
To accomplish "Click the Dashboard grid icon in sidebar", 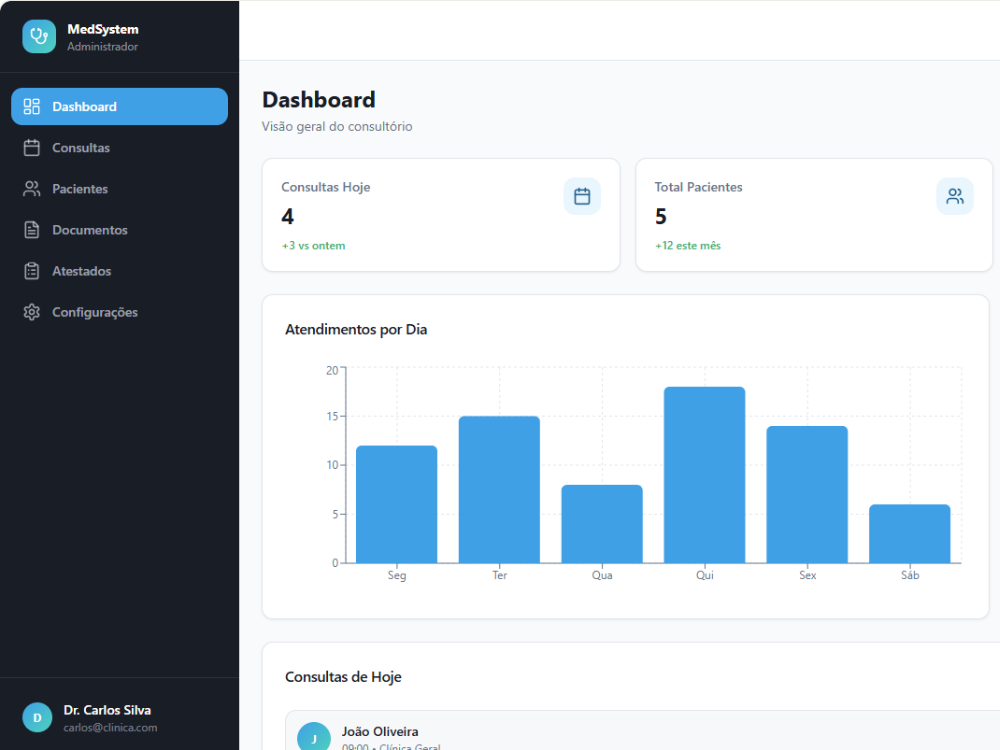I will [x=32, y=107].
